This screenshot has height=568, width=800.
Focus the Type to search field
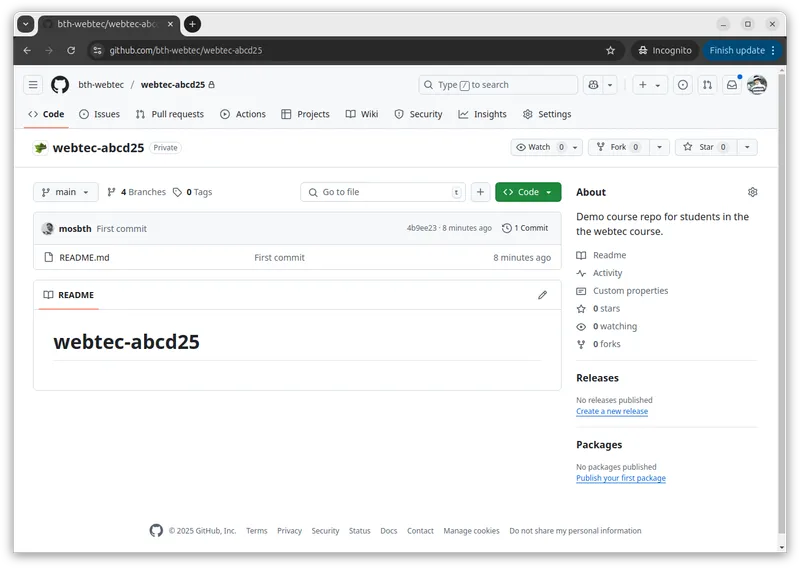[x=498, y=85]
